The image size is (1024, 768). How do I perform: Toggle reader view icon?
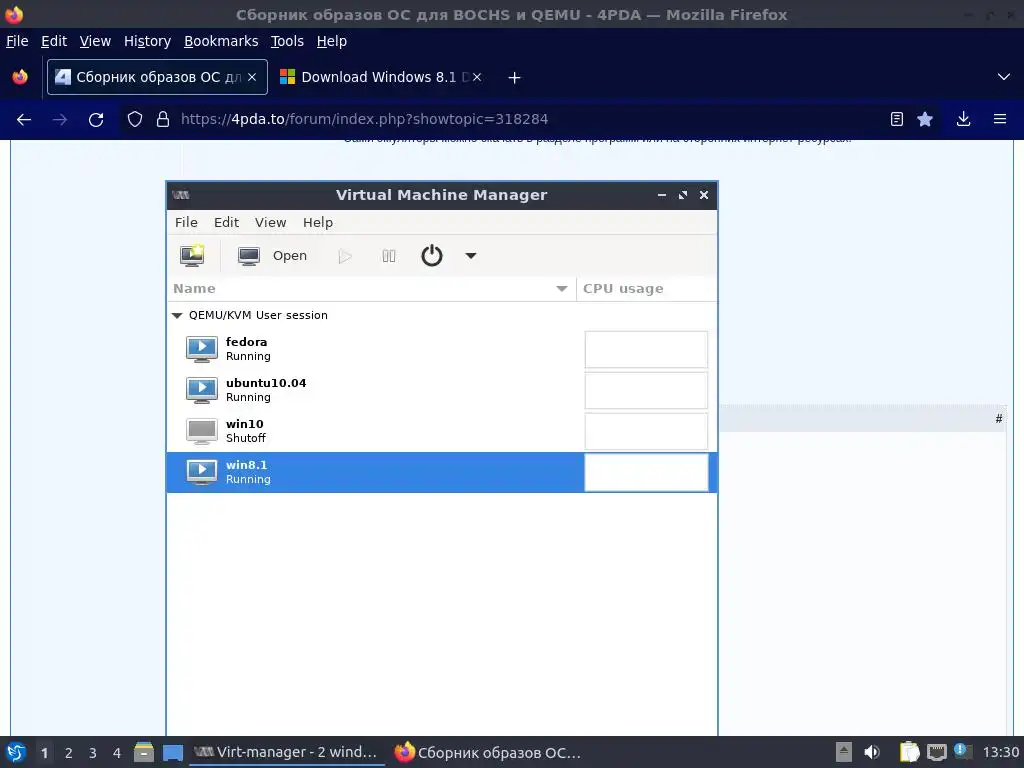897,120
